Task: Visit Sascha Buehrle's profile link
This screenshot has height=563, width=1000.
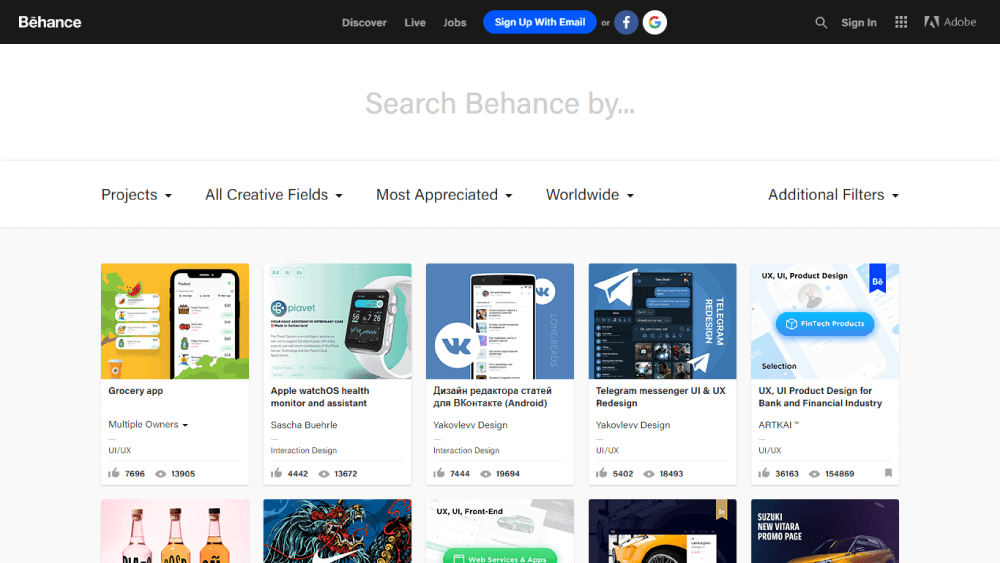Action: click(x=304, y=425)
